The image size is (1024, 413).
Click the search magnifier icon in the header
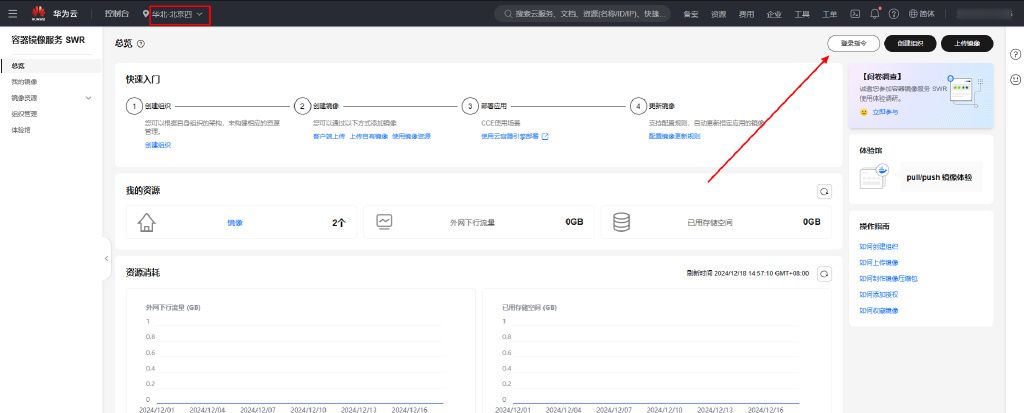pyautogui.click(x=507, y=13)
